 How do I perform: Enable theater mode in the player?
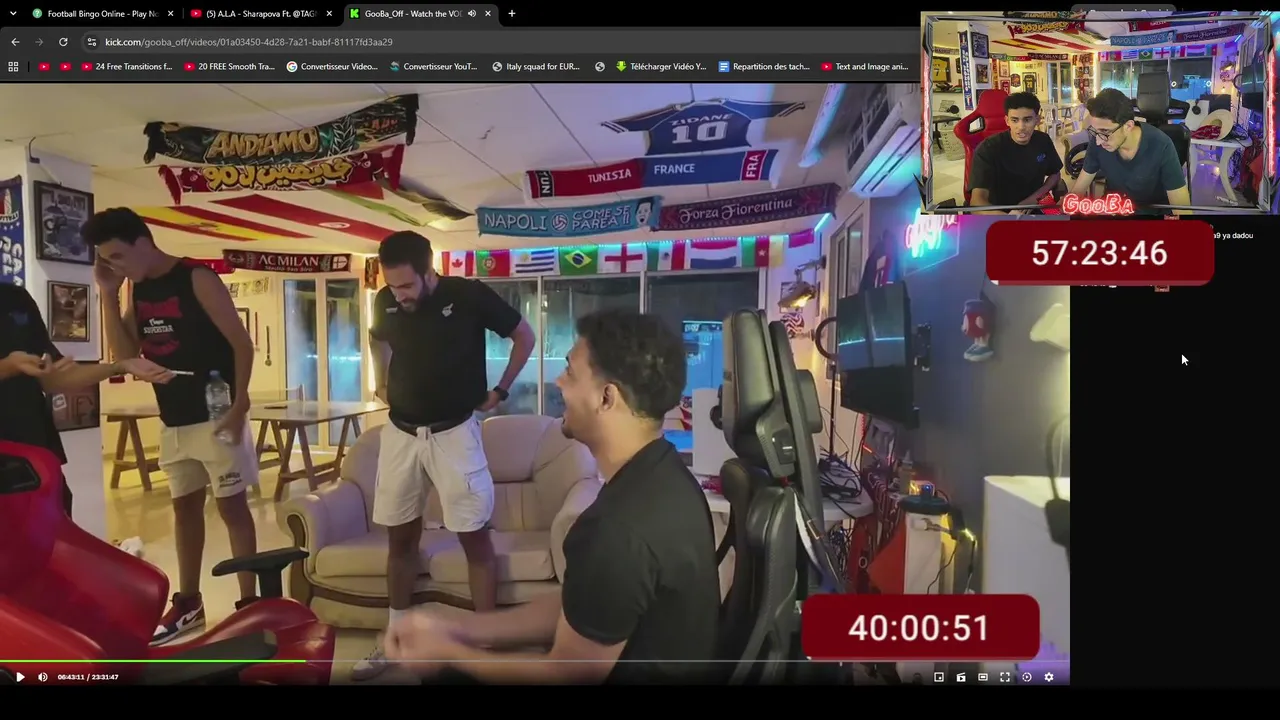pyautogui.click(x=983, y=677)
